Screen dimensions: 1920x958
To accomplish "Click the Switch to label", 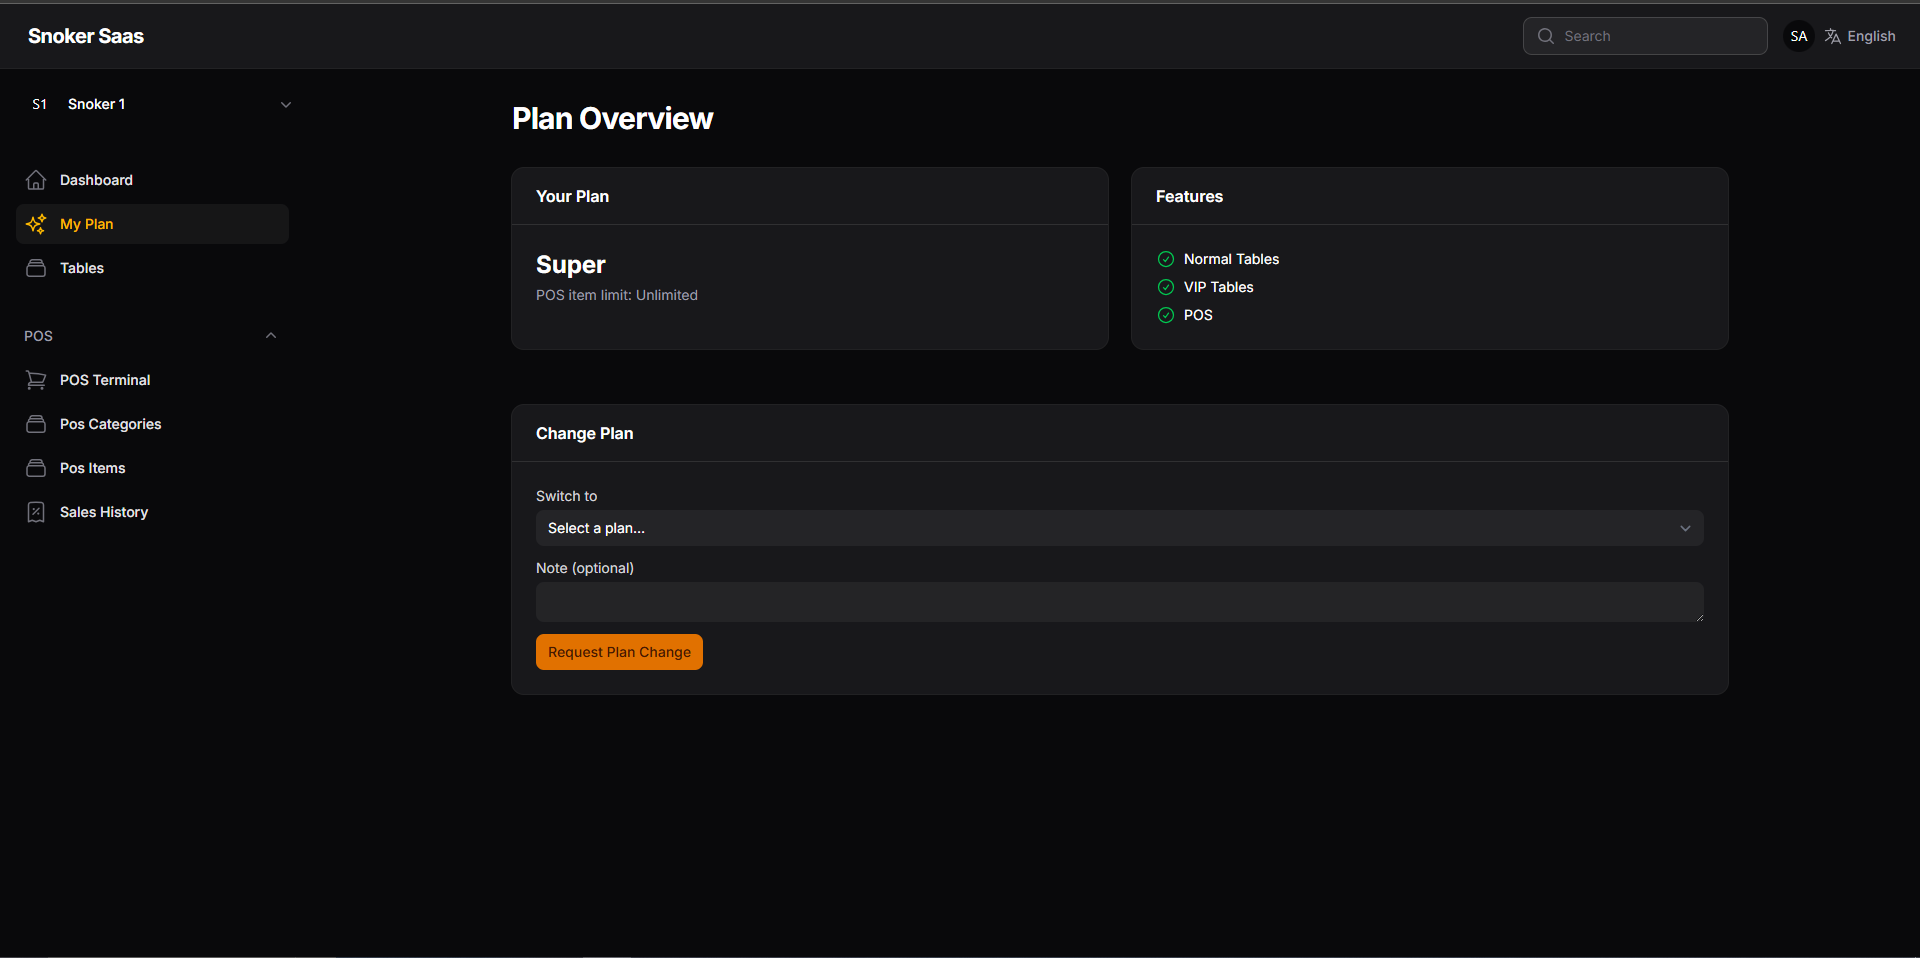I will 566,496.
